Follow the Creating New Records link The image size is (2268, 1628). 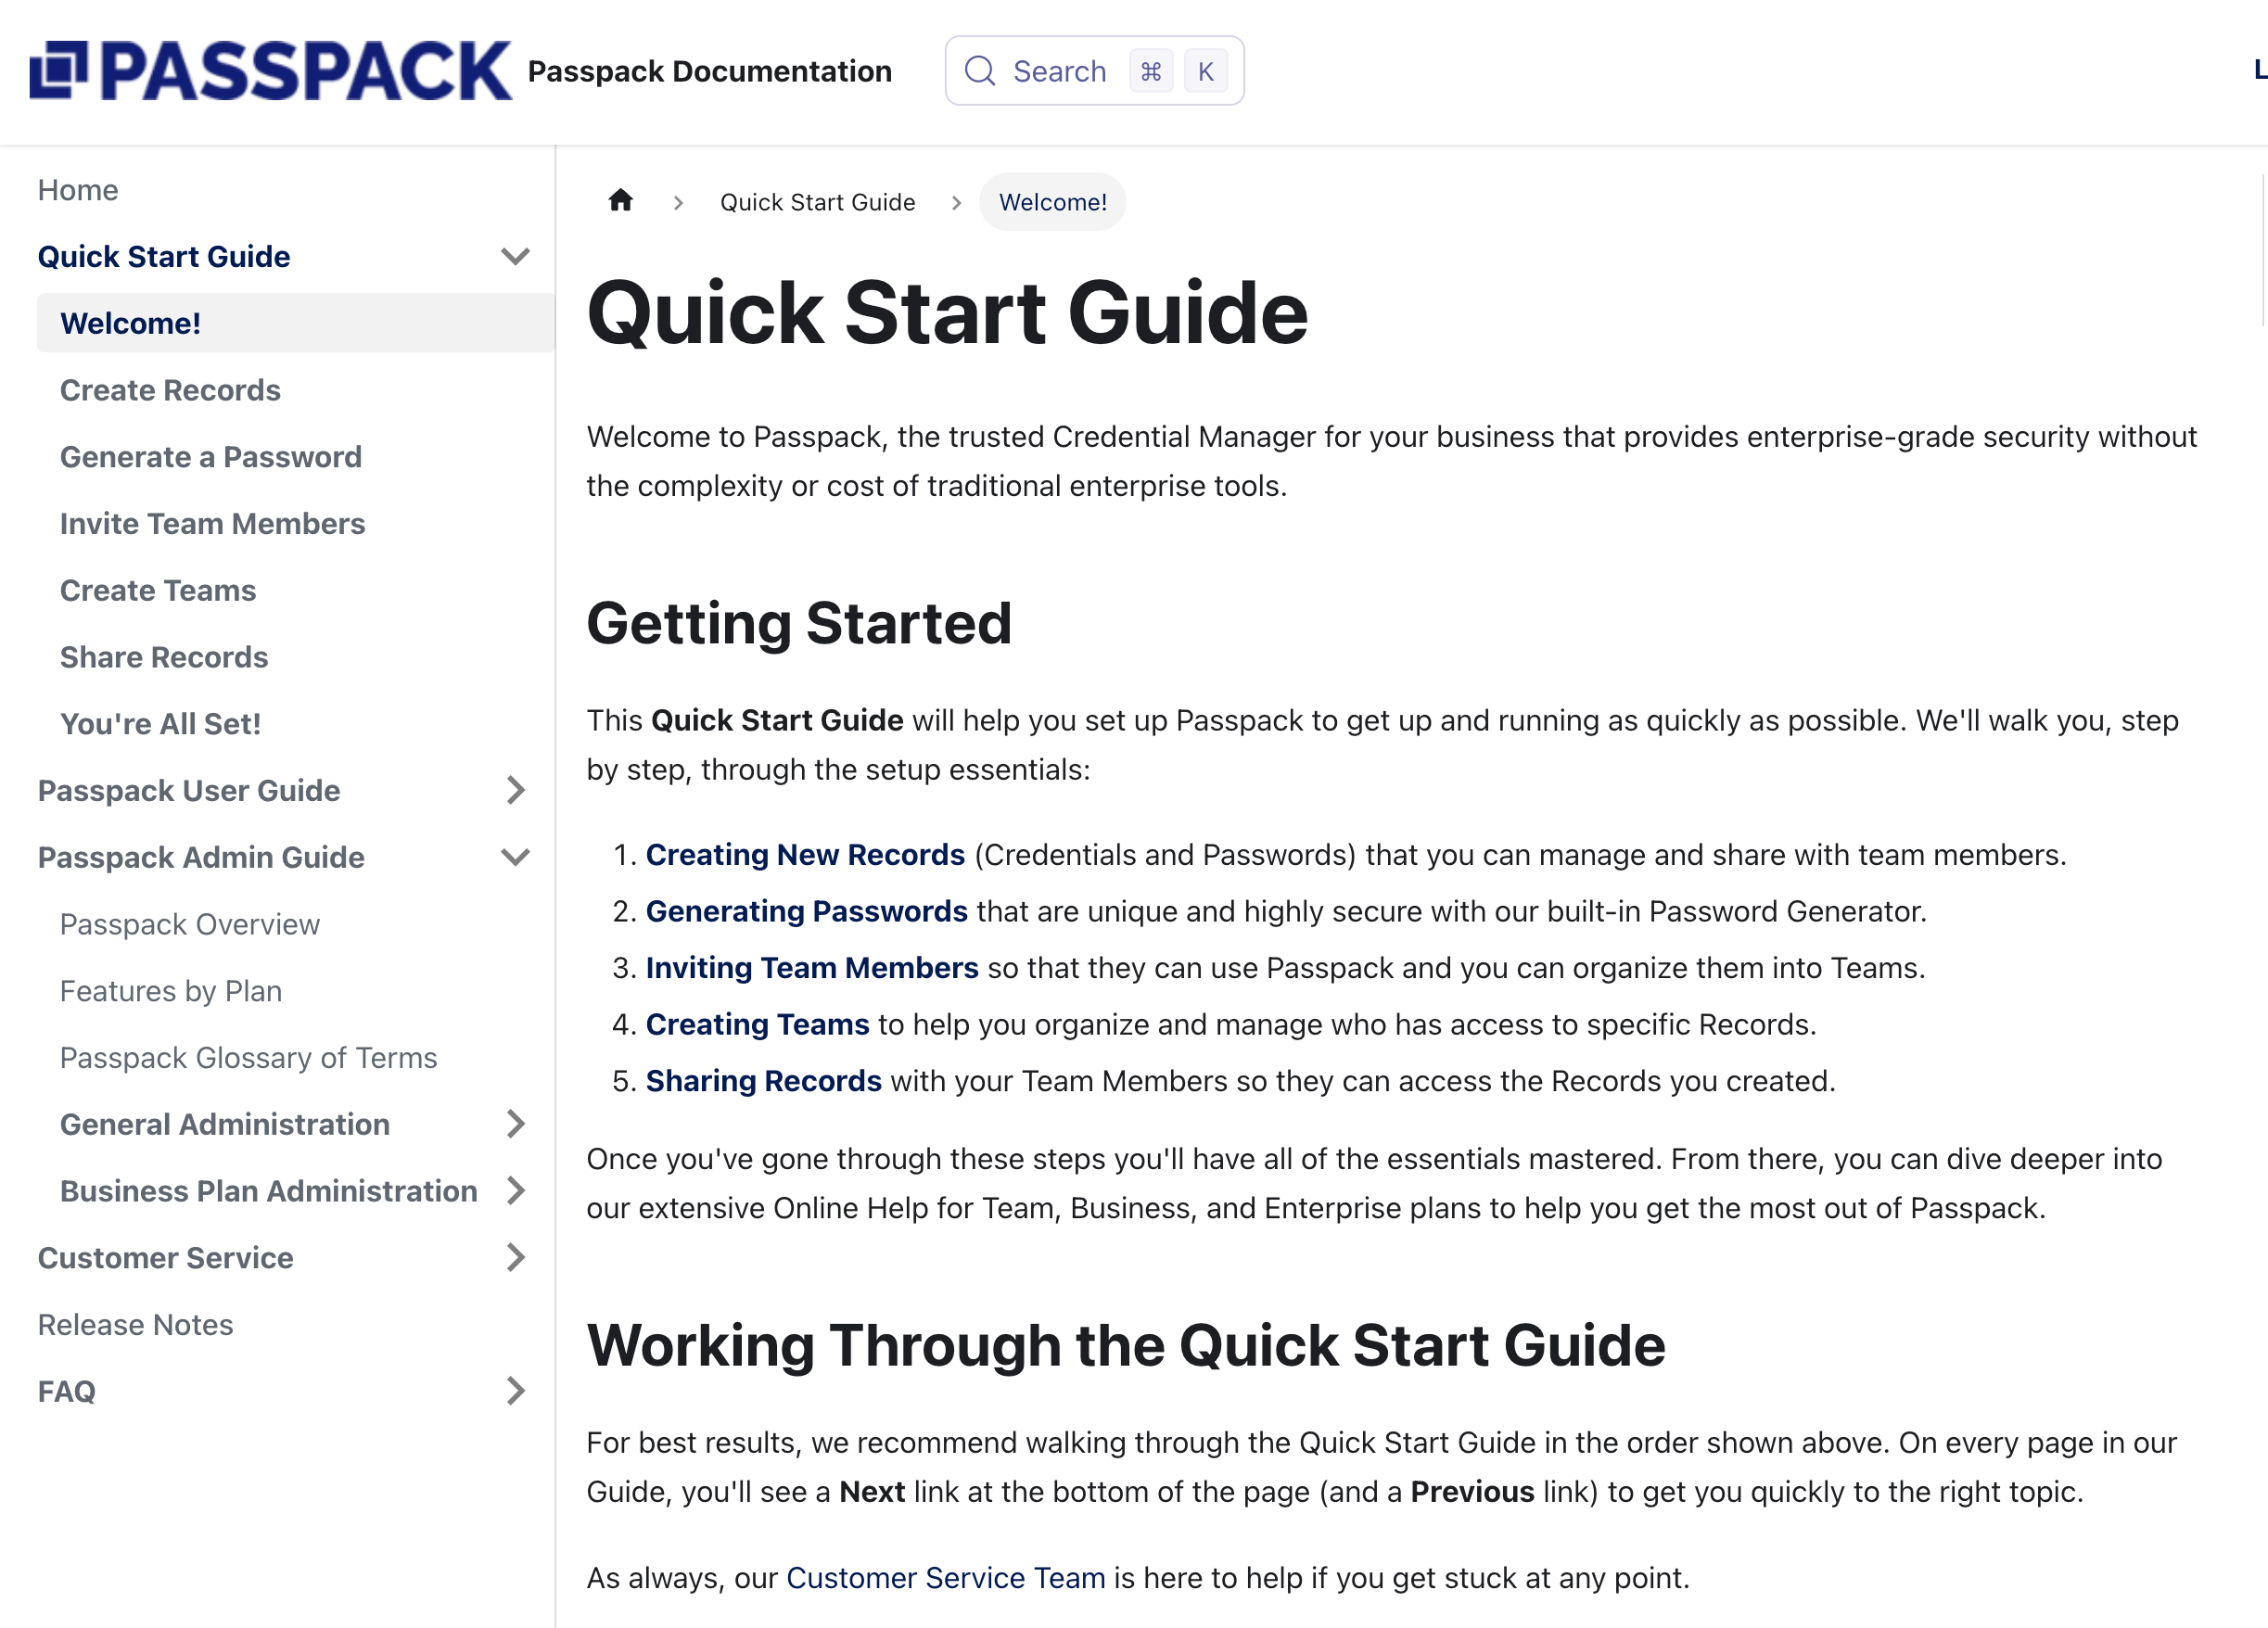click(x=805, y=855)
